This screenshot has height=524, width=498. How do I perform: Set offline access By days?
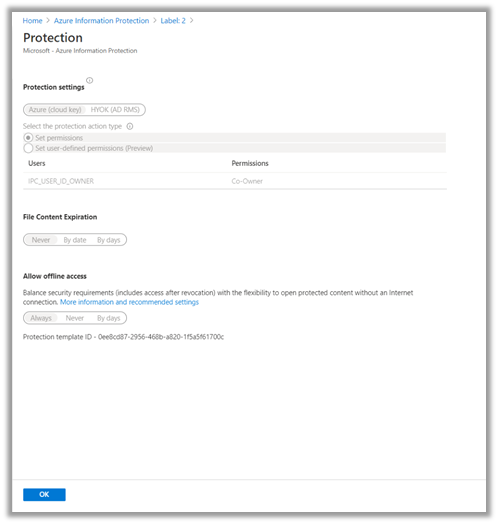(109, 318)
